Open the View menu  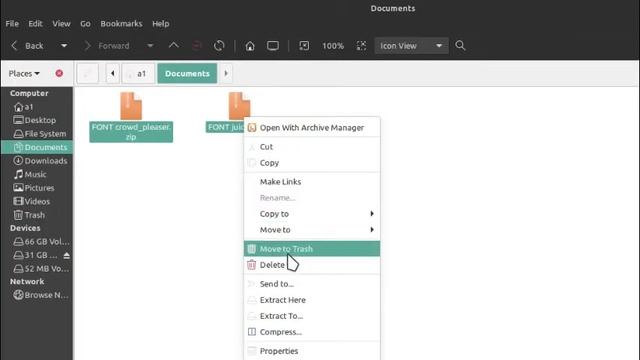pyautogui.click(x=61, y=24)
